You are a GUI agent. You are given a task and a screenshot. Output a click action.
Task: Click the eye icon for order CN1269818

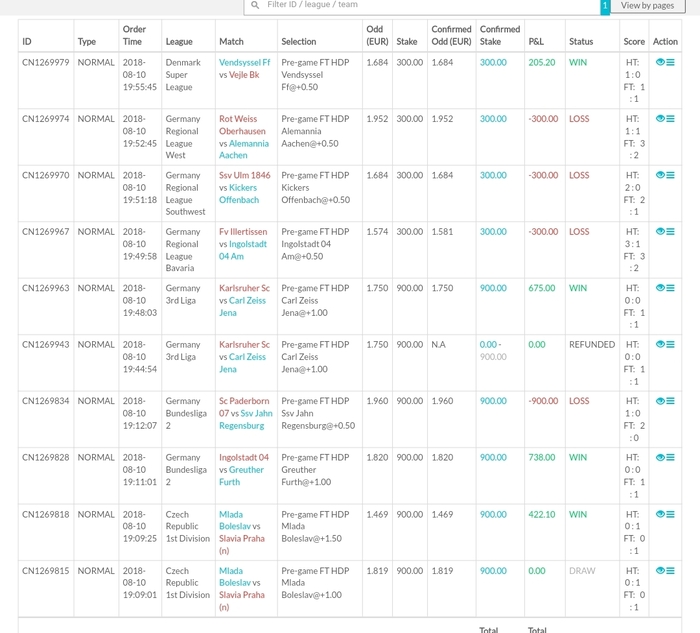(x=660, y=514)
